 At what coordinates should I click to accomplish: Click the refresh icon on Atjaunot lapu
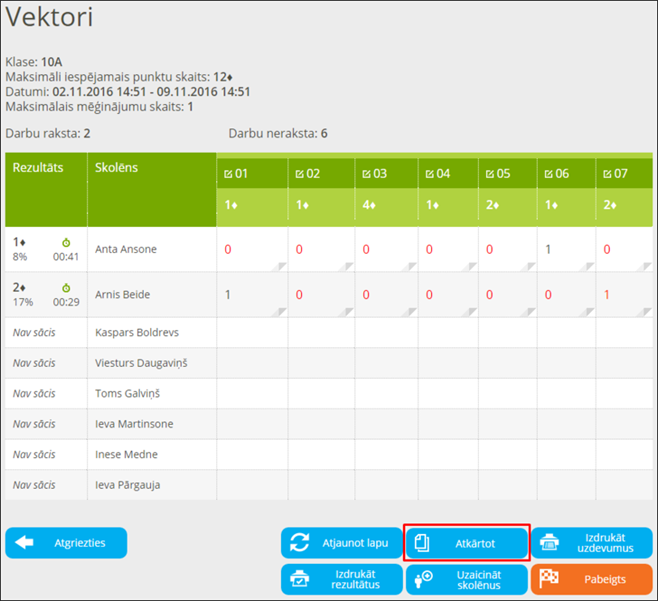click(300, 544)
